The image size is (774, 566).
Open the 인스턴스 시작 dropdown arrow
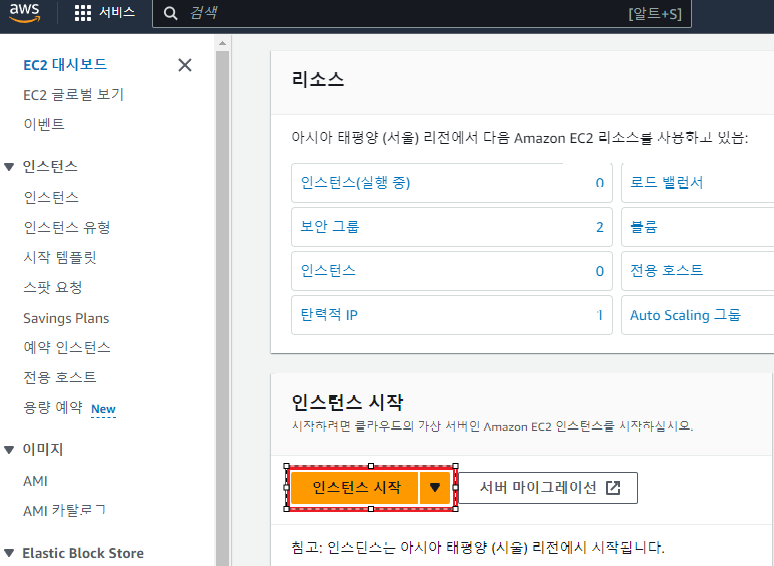(435, 488)
